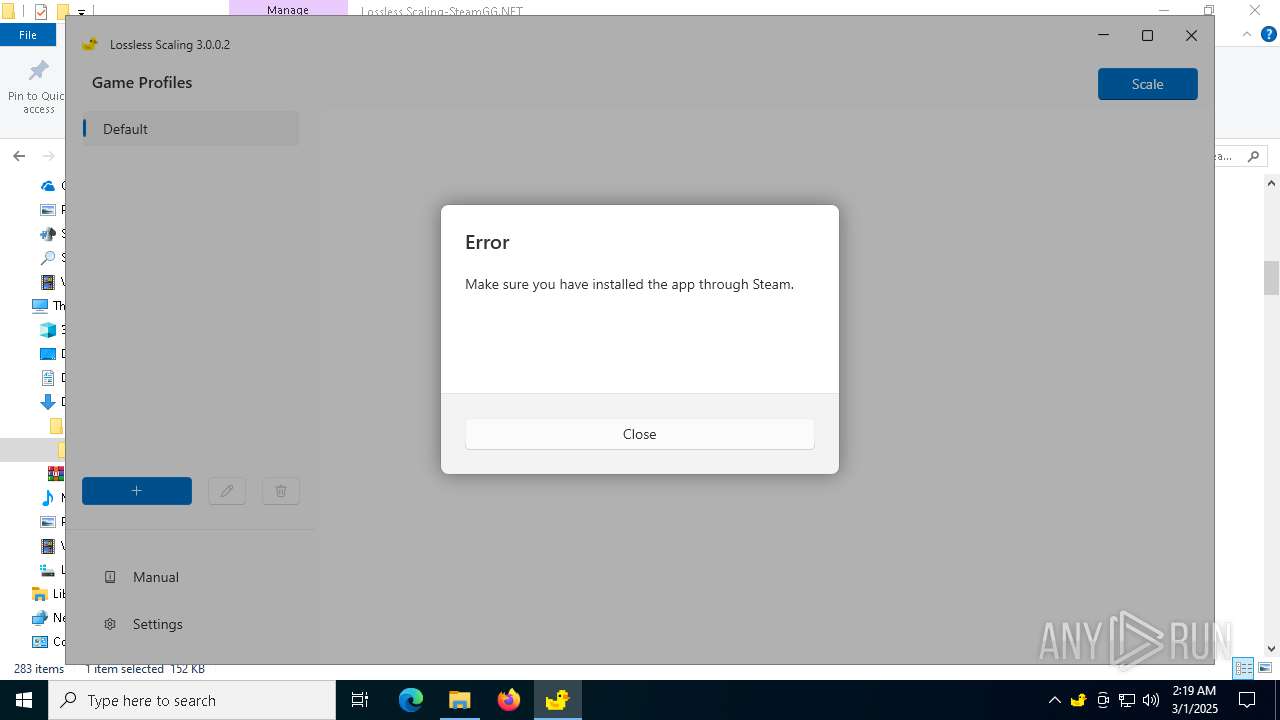Show hidden system tray icons

[x=1054, y=700]
